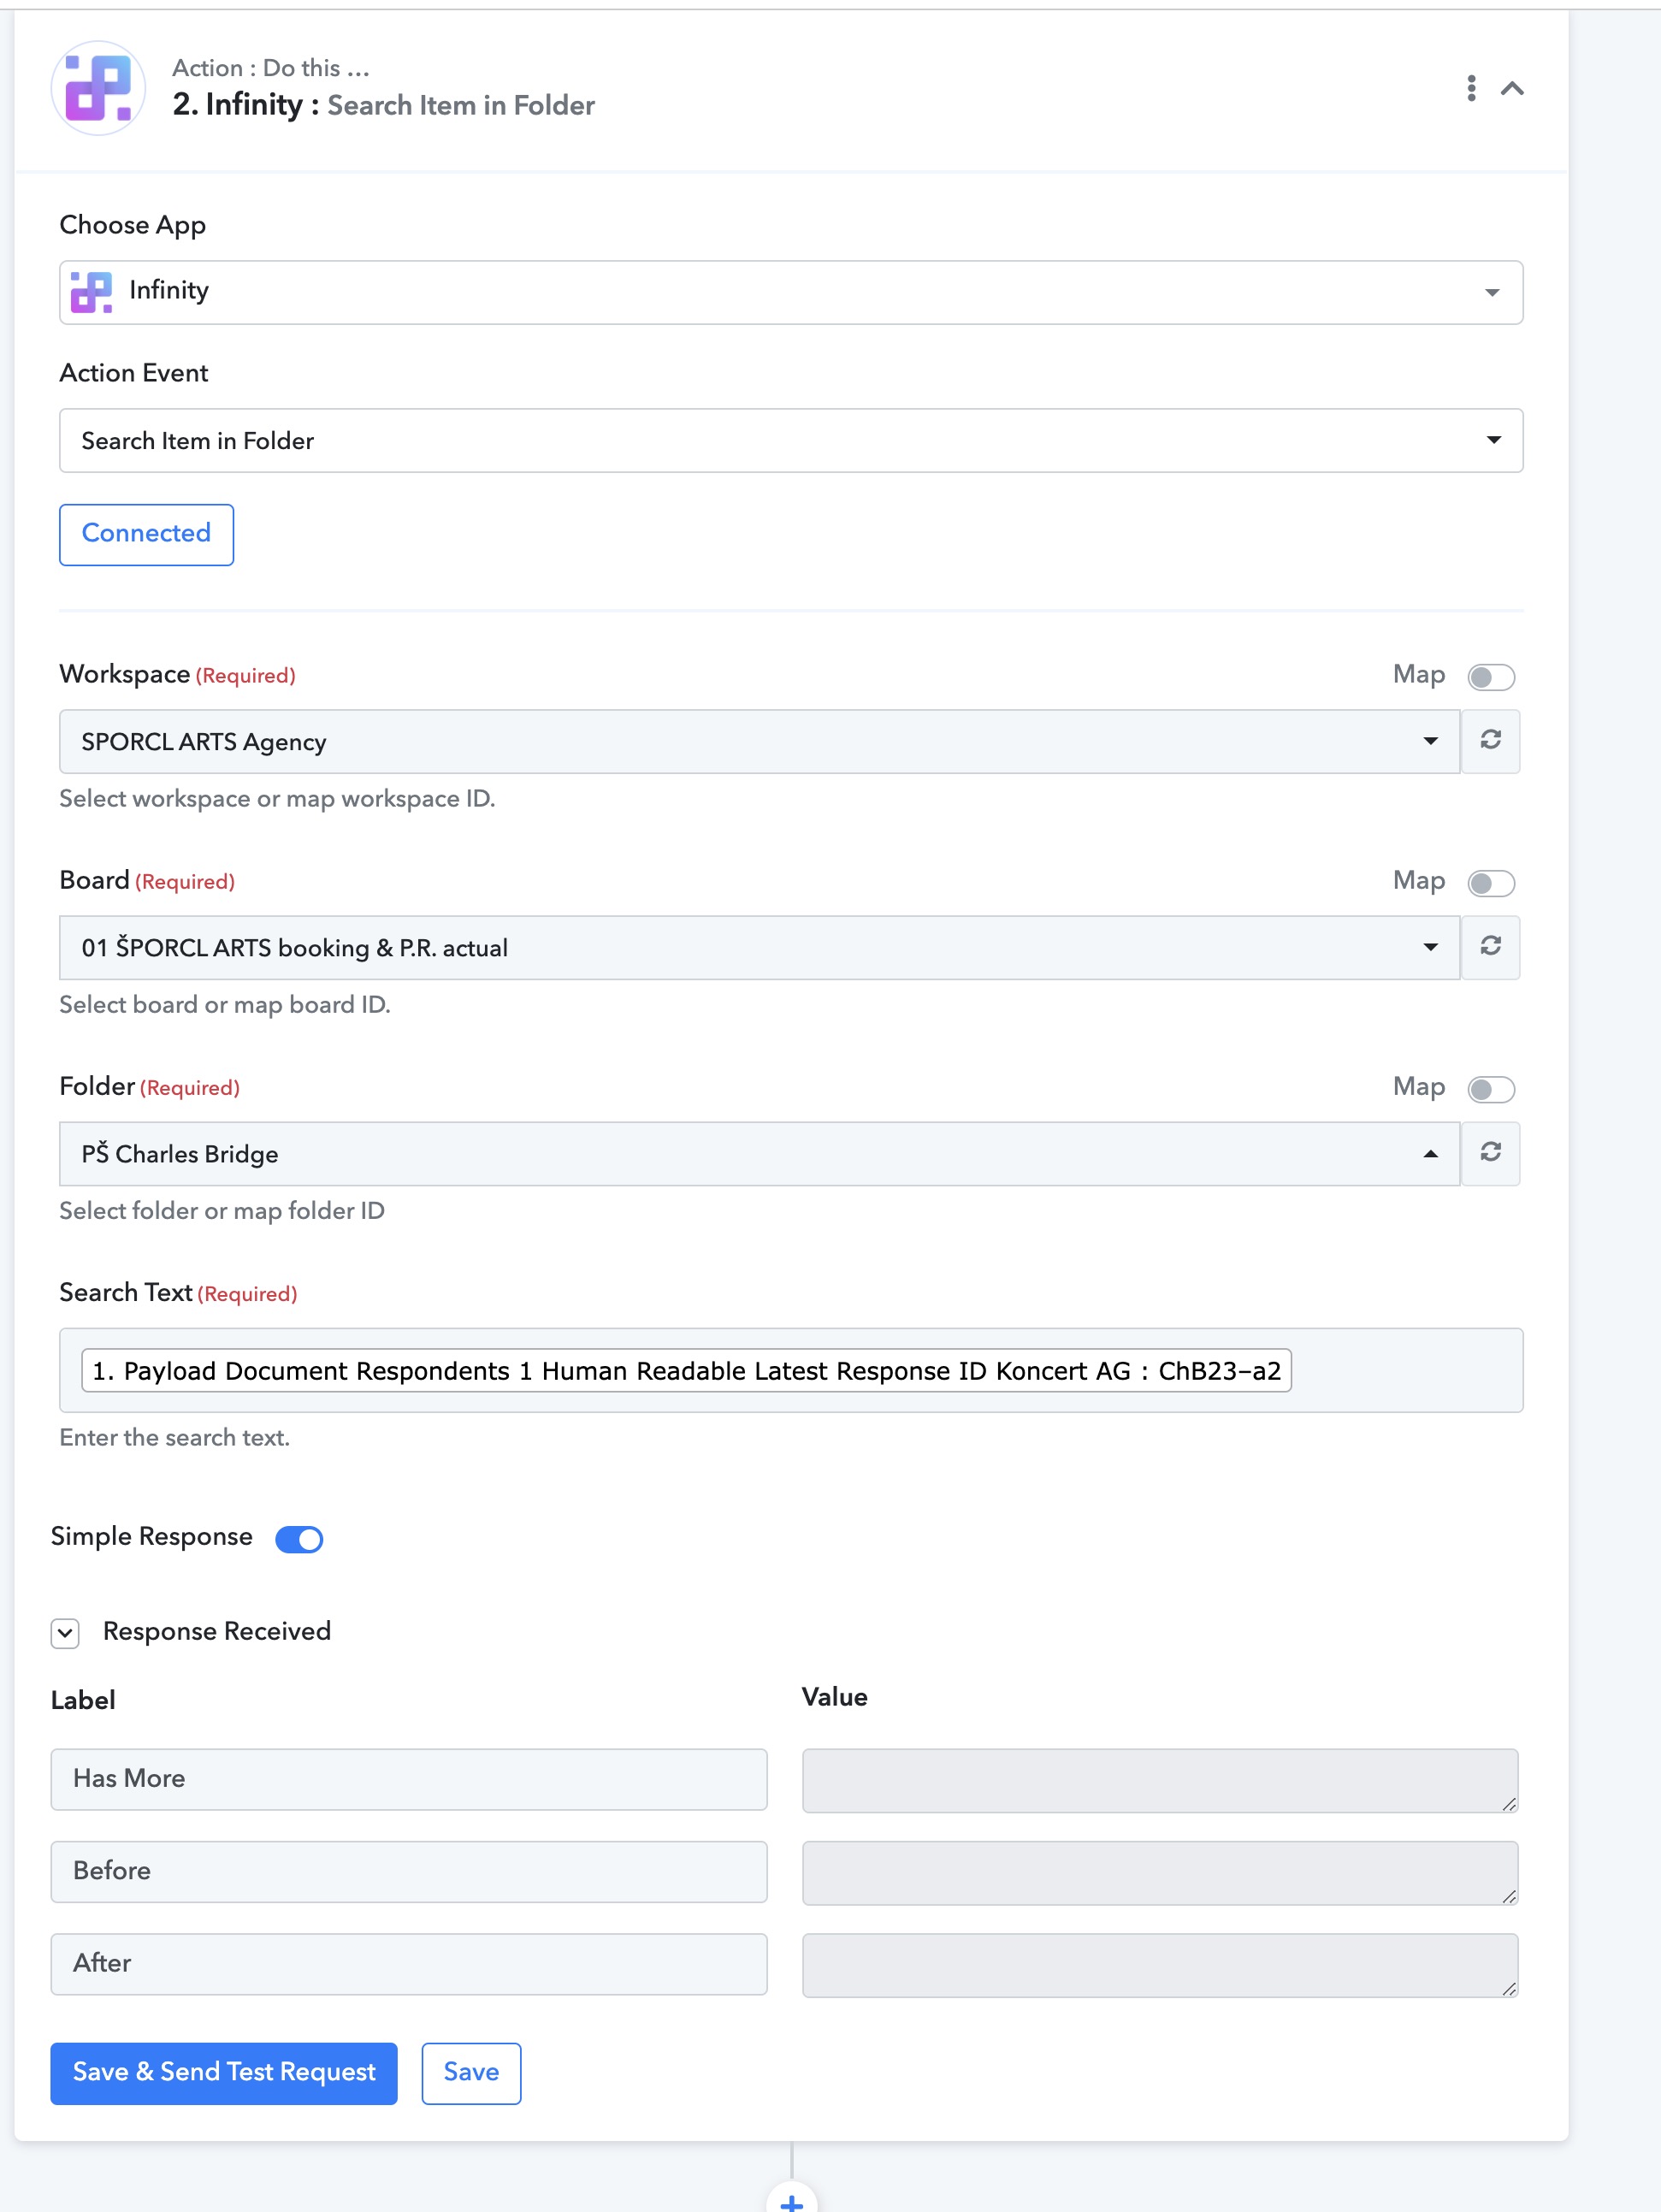Click the Connected button
The image size is (1661, 2212).
pos(146,534)
